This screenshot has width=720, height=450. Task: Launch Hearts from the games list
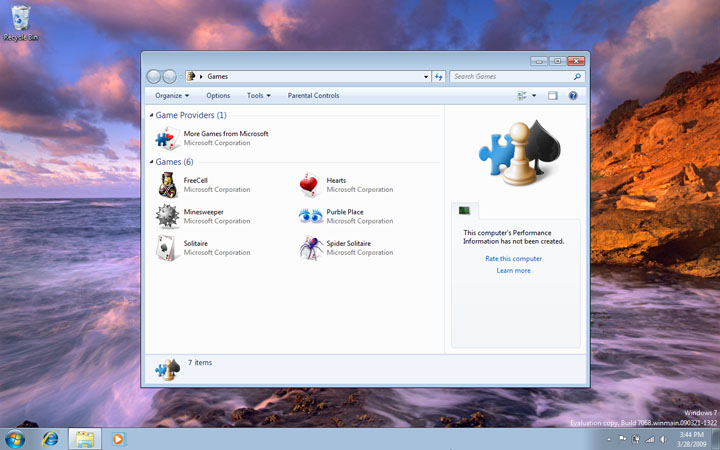click(311, 185)
